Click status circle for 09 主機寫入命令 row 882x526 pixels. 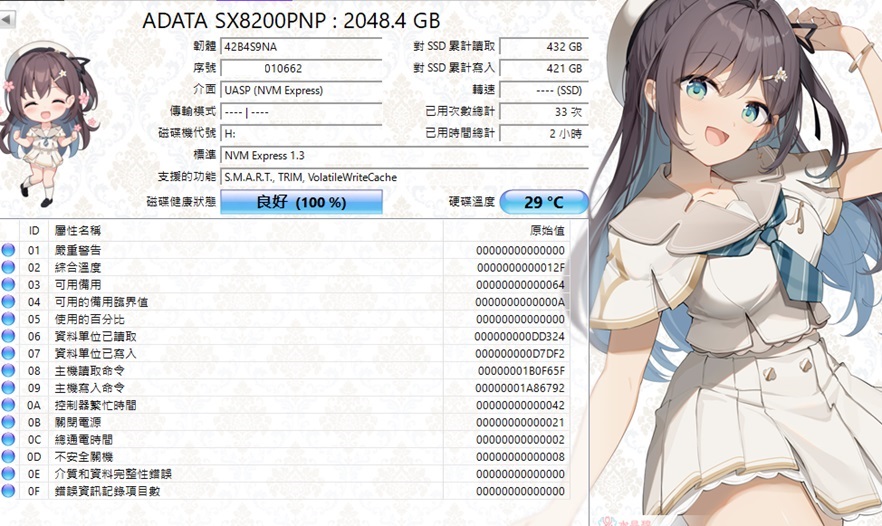[x=8, y=388]
